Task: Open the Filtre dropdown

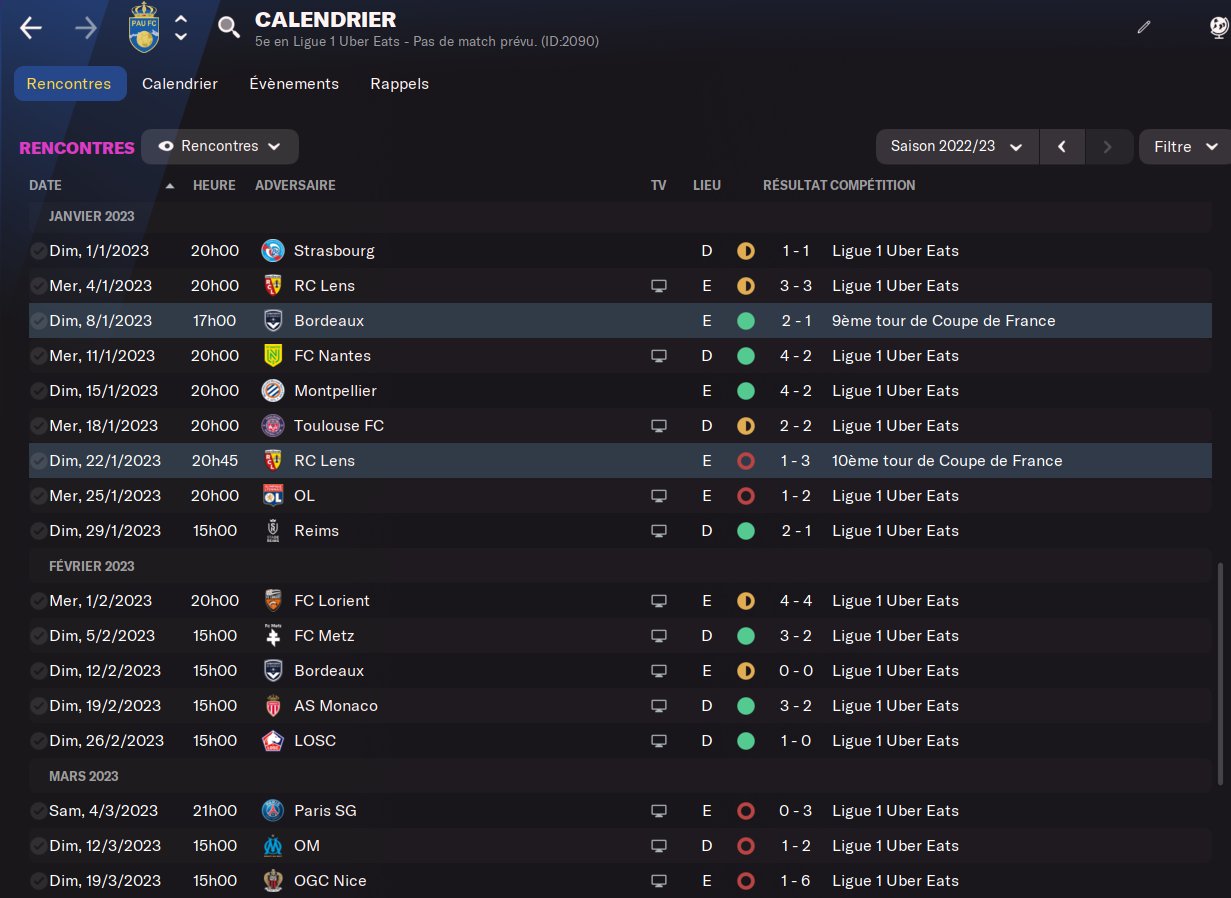Action: (x=1184, y=147)
